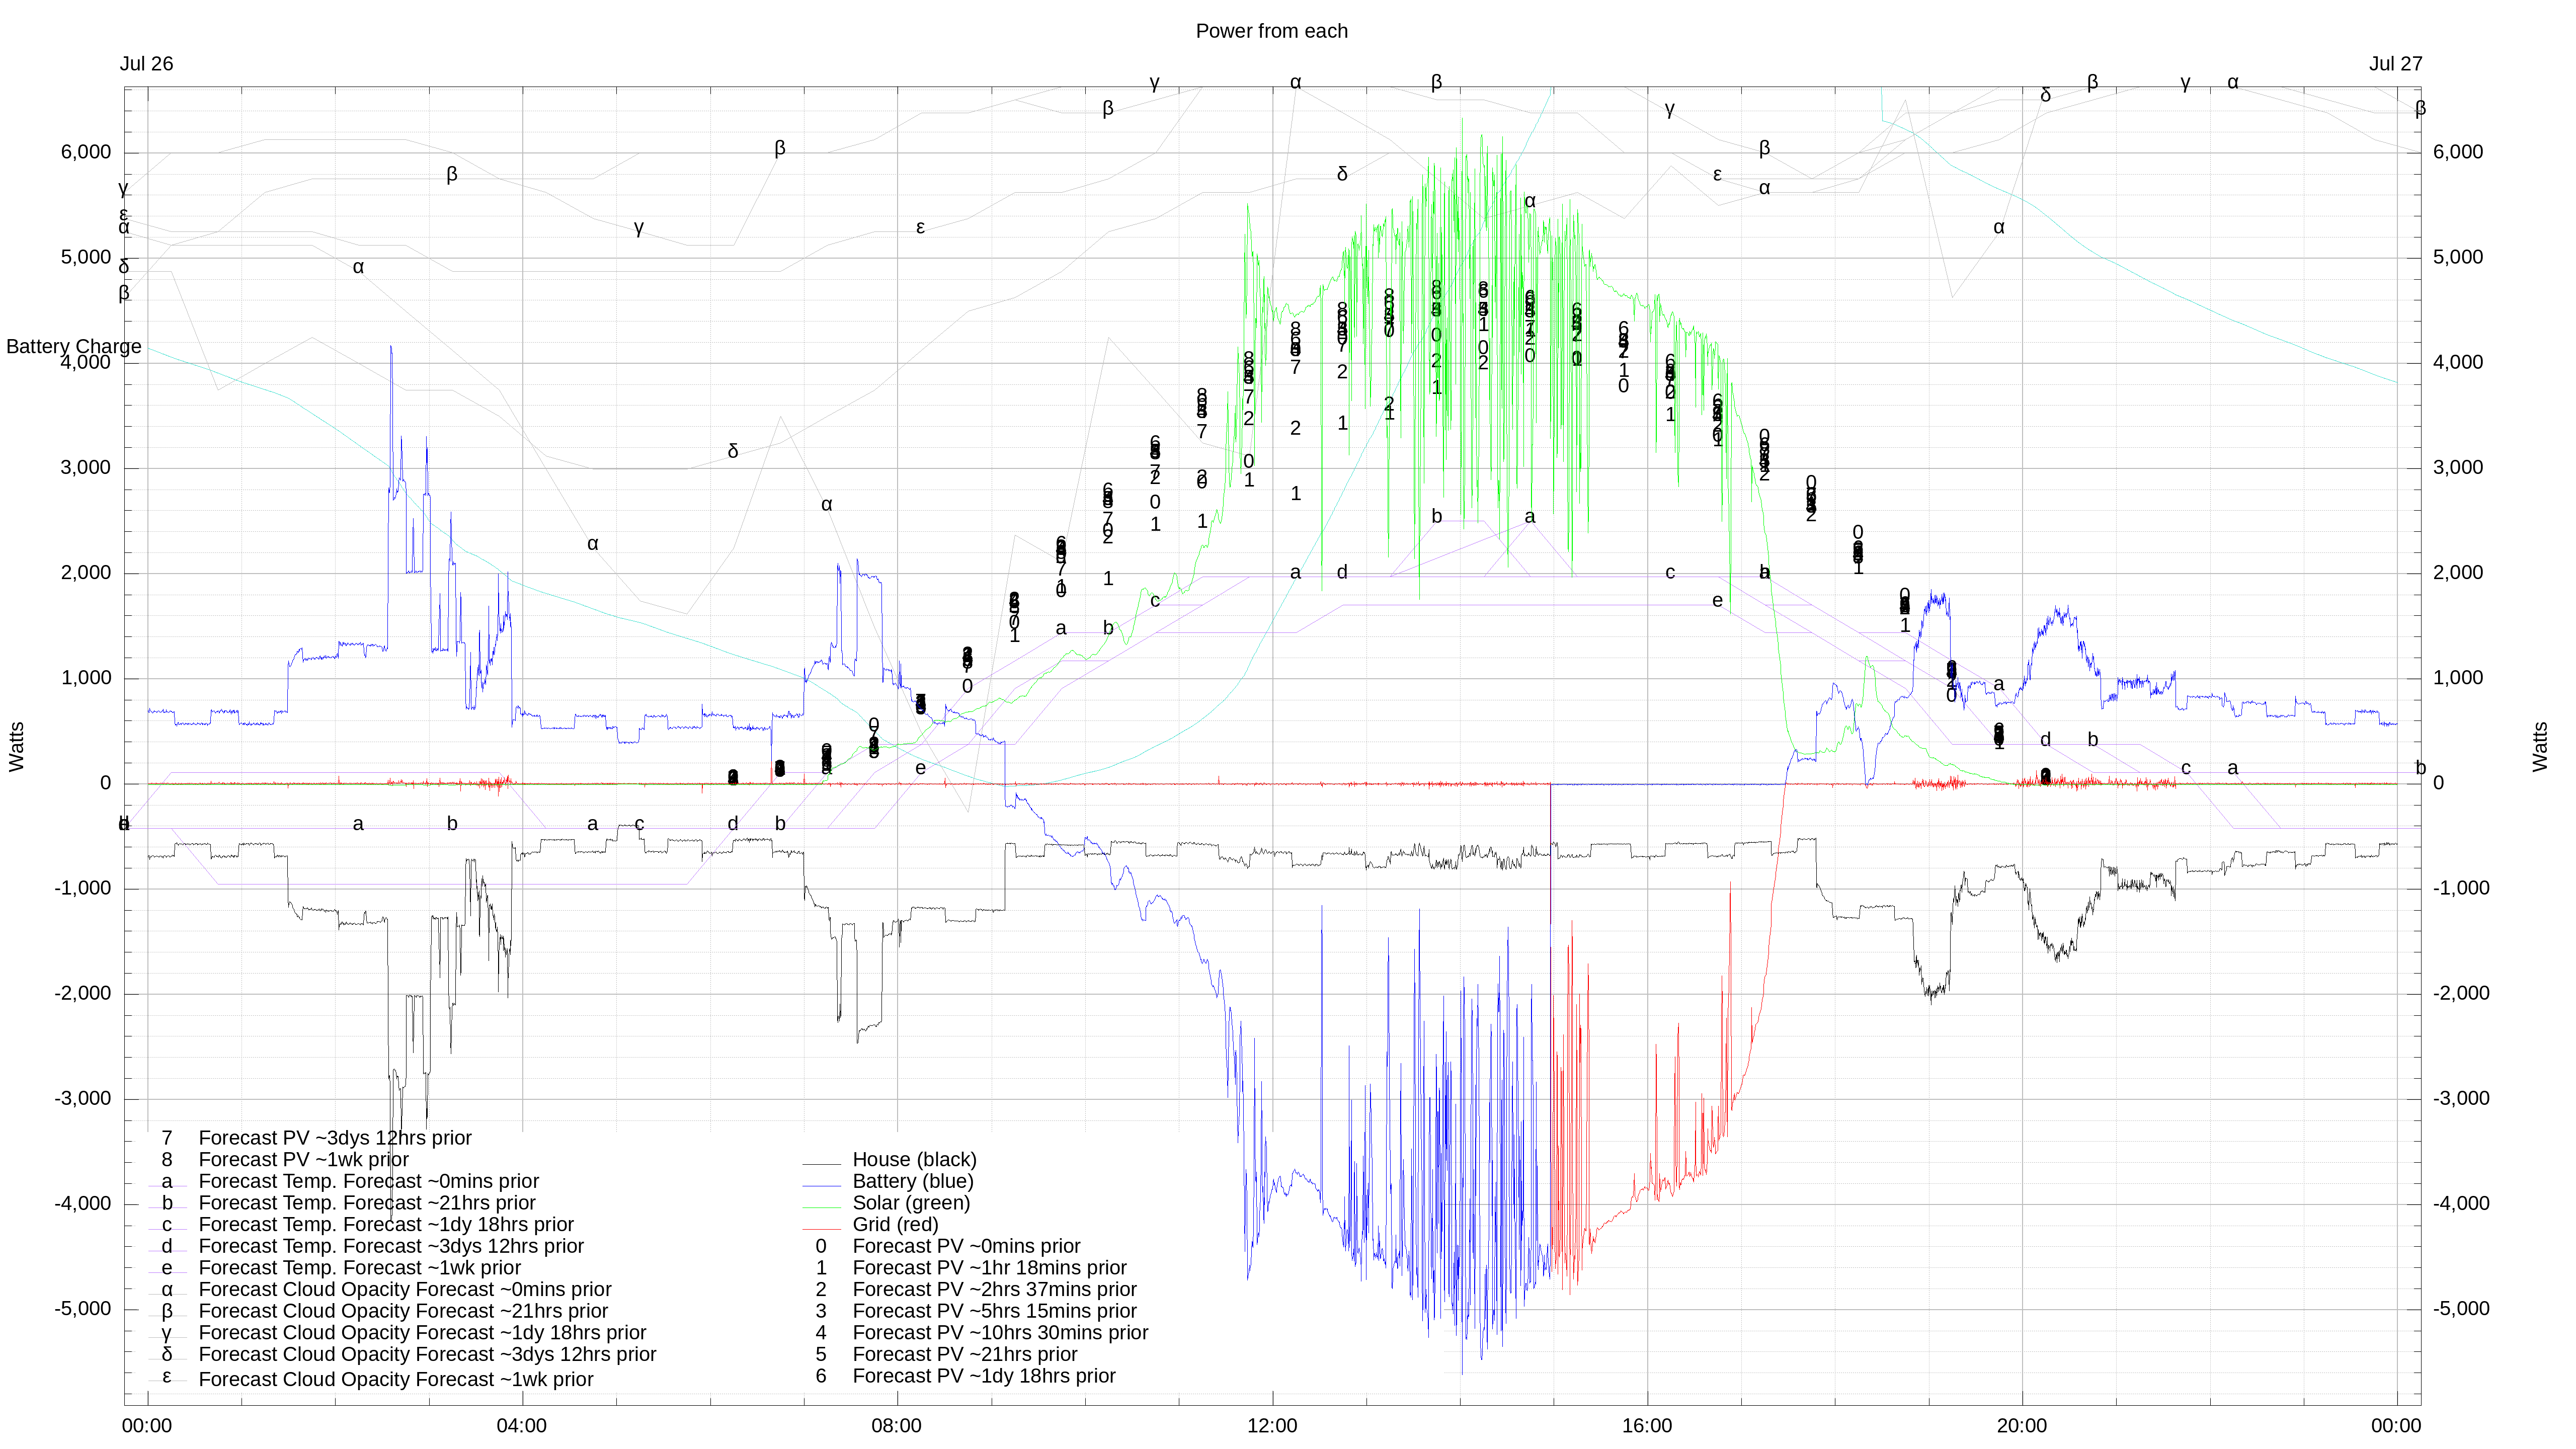Click legend 'Forecast Cloud Opacity Forecast ~21hrs prior'
The width and height of the screenshot is (2576, 1449).
(x=403, y=1311)
